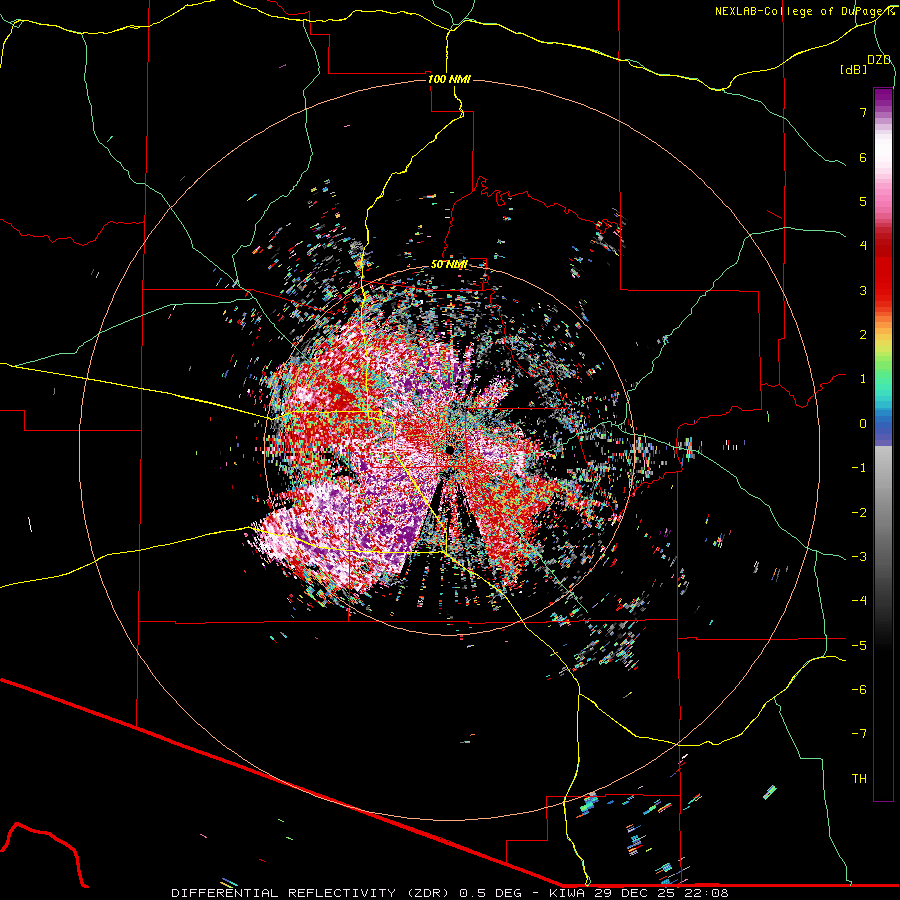This screenshot has height=900, width=900.
Task: Click the KIWA station ID in the caption
Action: coord(567,893)
